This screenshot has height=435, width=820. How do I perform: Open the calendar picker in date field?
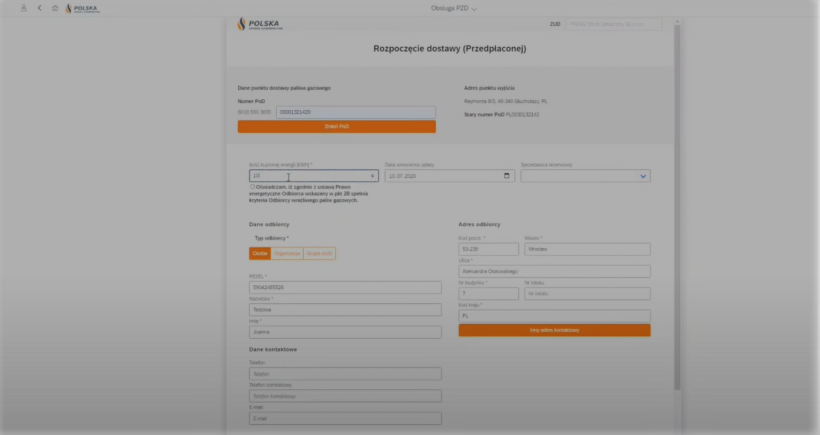pos(506,176)
